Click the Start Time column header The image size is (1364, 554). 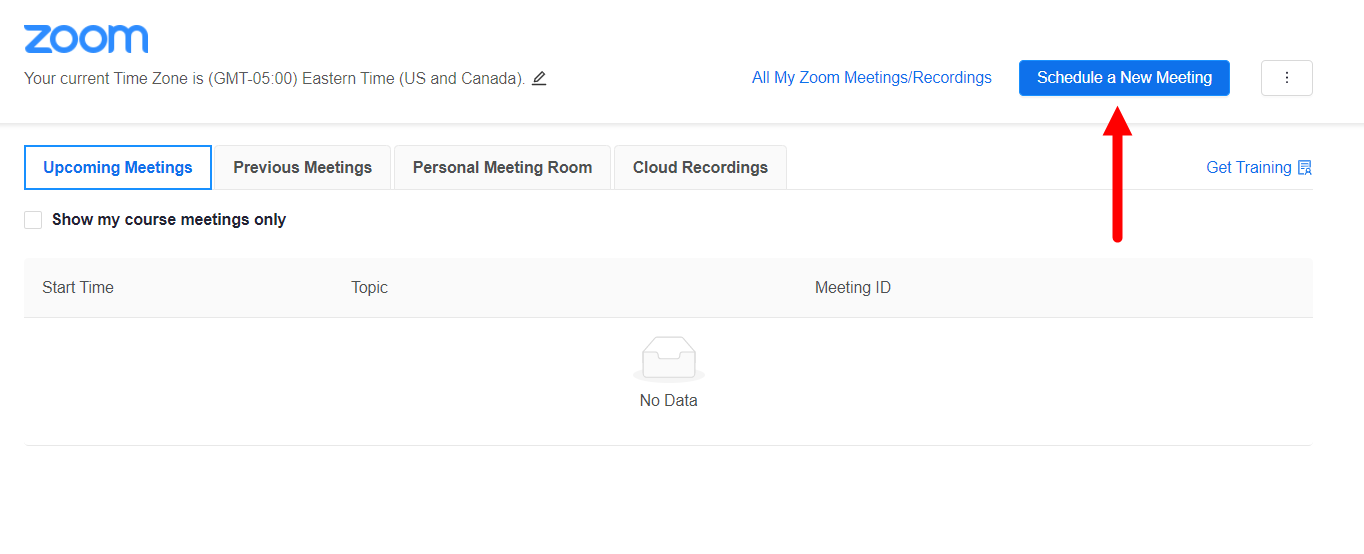(78, 287)
